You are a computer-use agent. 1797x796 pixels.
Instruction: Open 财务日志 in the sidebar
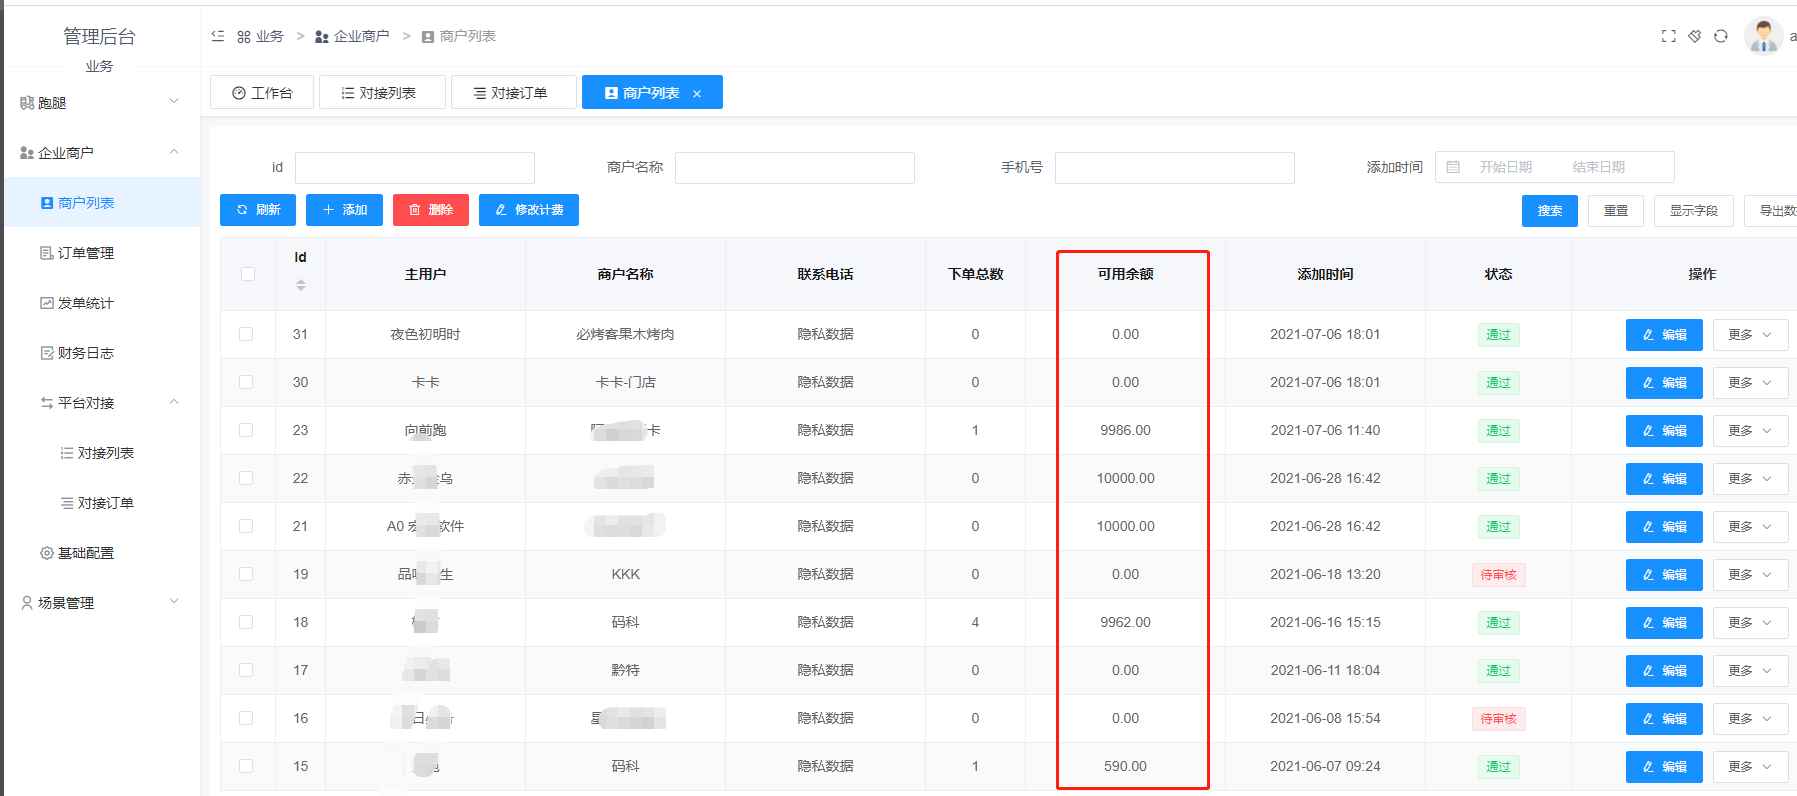coord(100,352)
